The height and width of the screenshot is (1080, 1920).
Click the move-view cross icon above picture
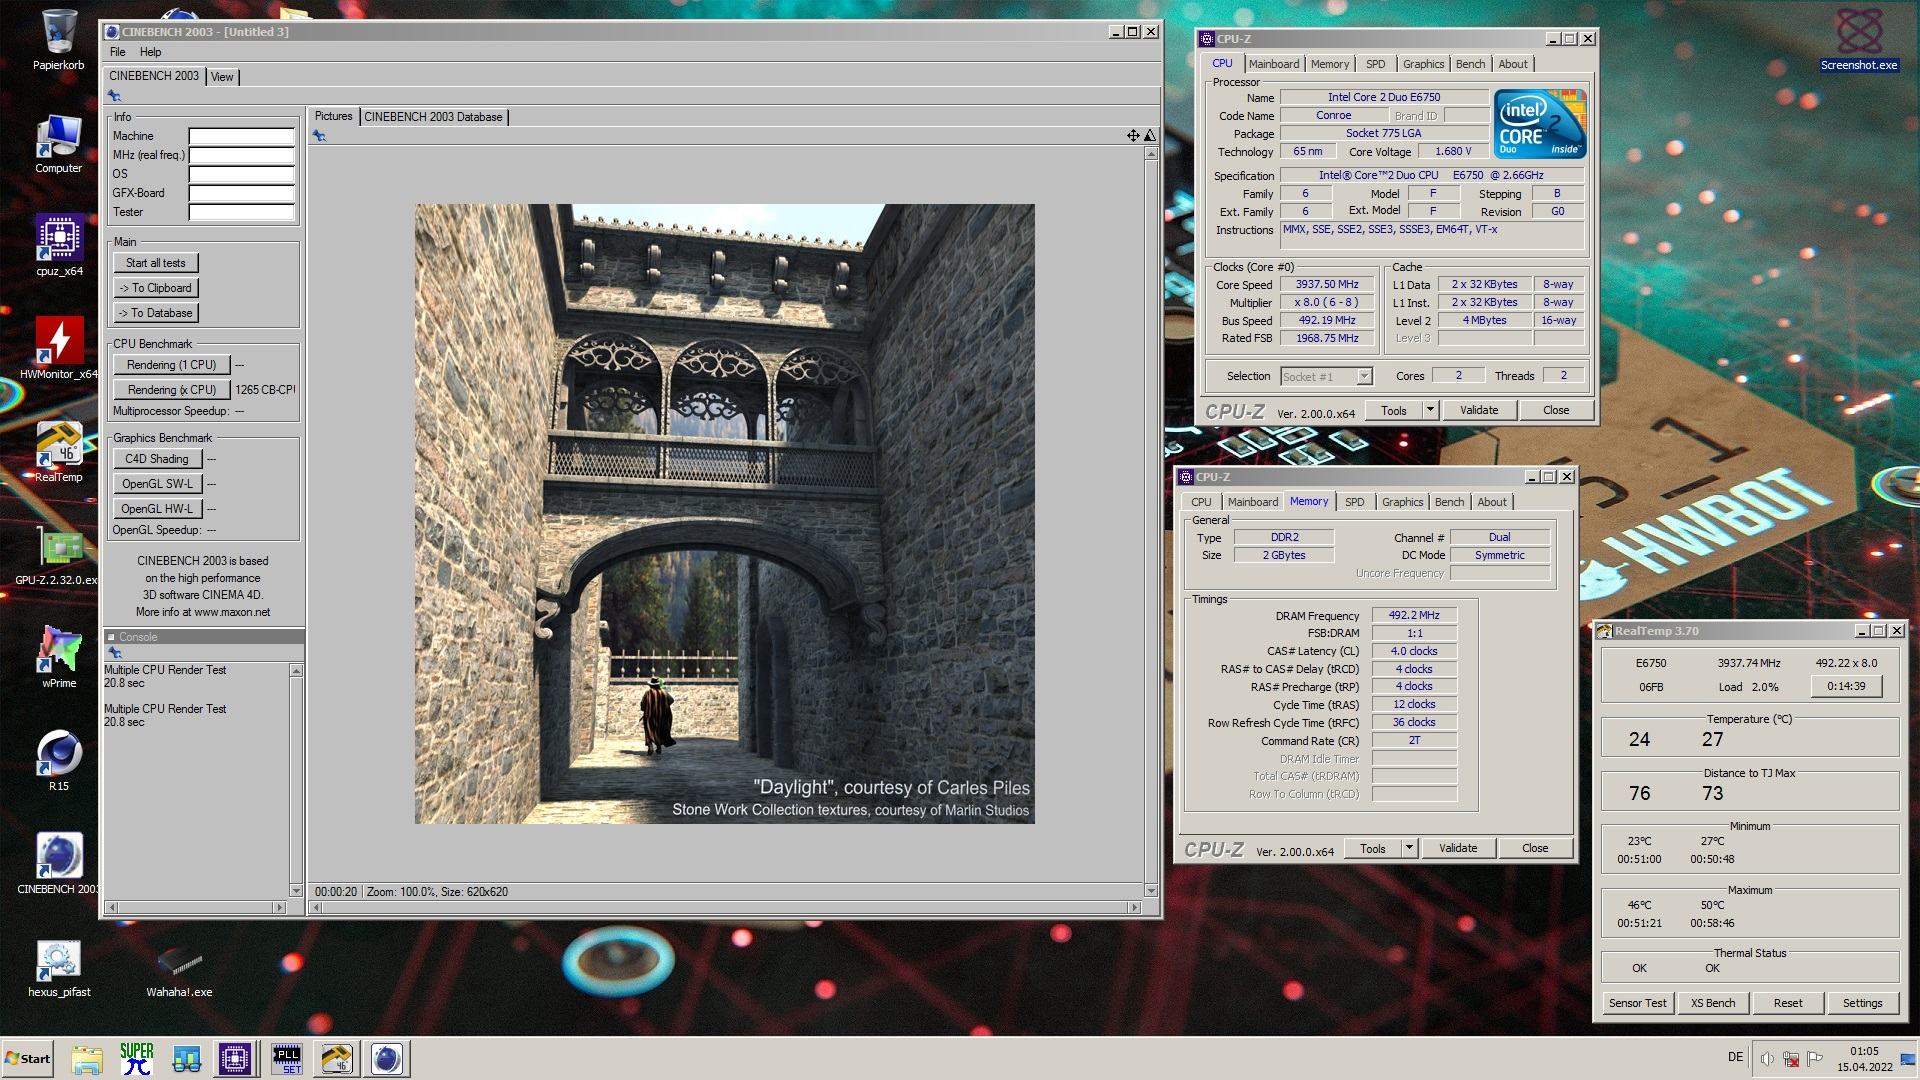coord(1133,136)
